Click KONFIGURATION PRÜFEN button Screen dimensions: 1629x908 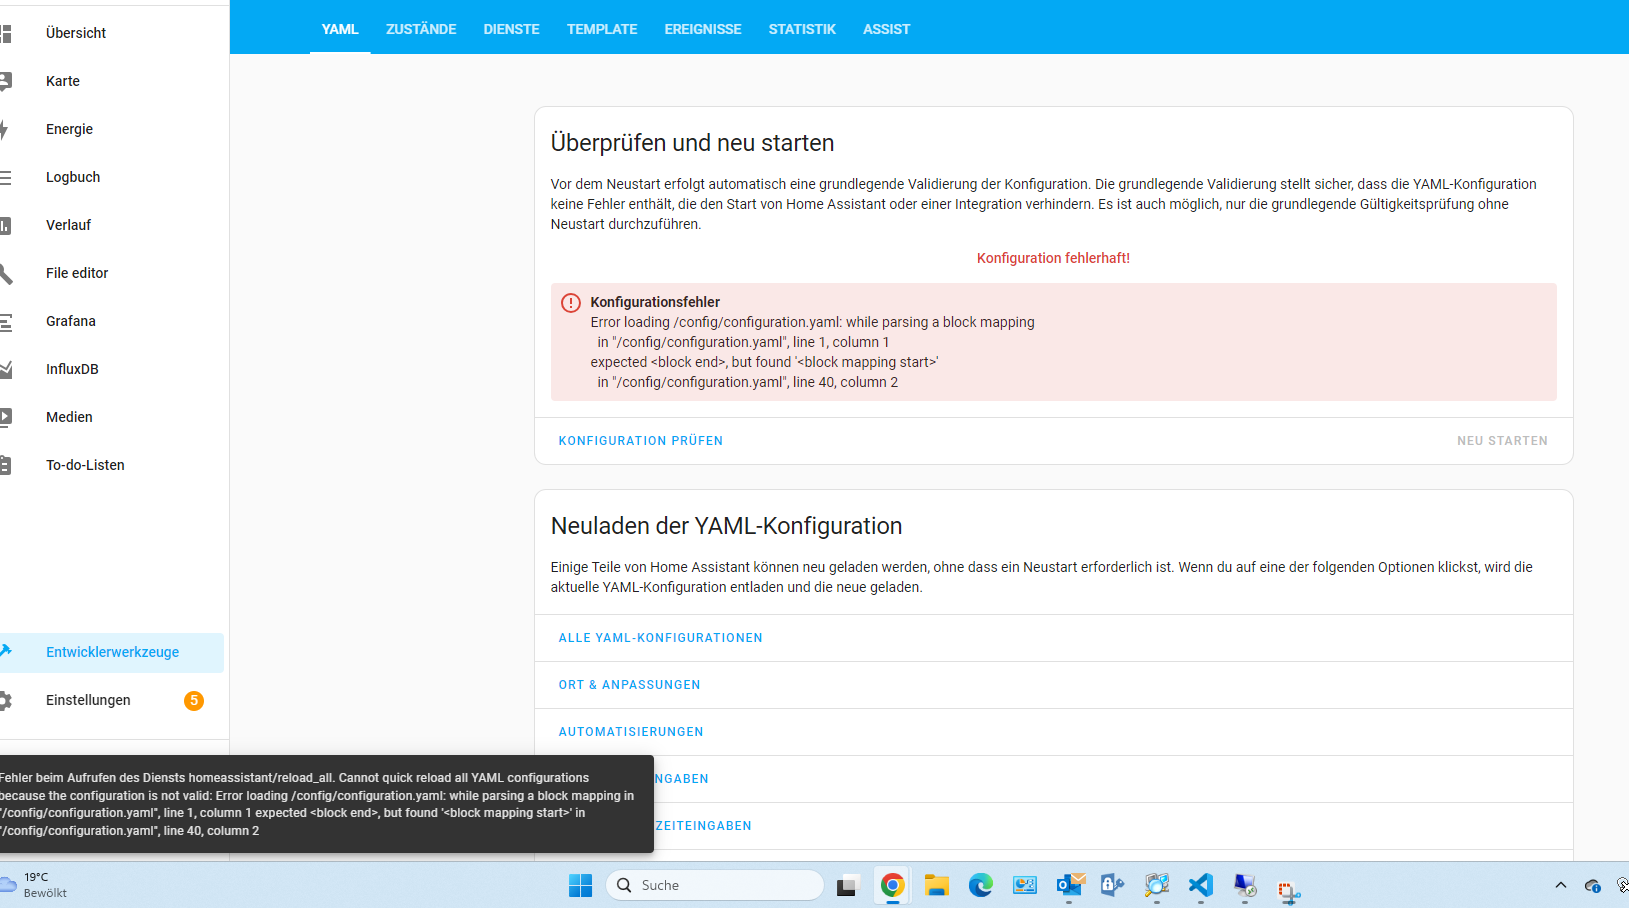click(x=641, y=441)
